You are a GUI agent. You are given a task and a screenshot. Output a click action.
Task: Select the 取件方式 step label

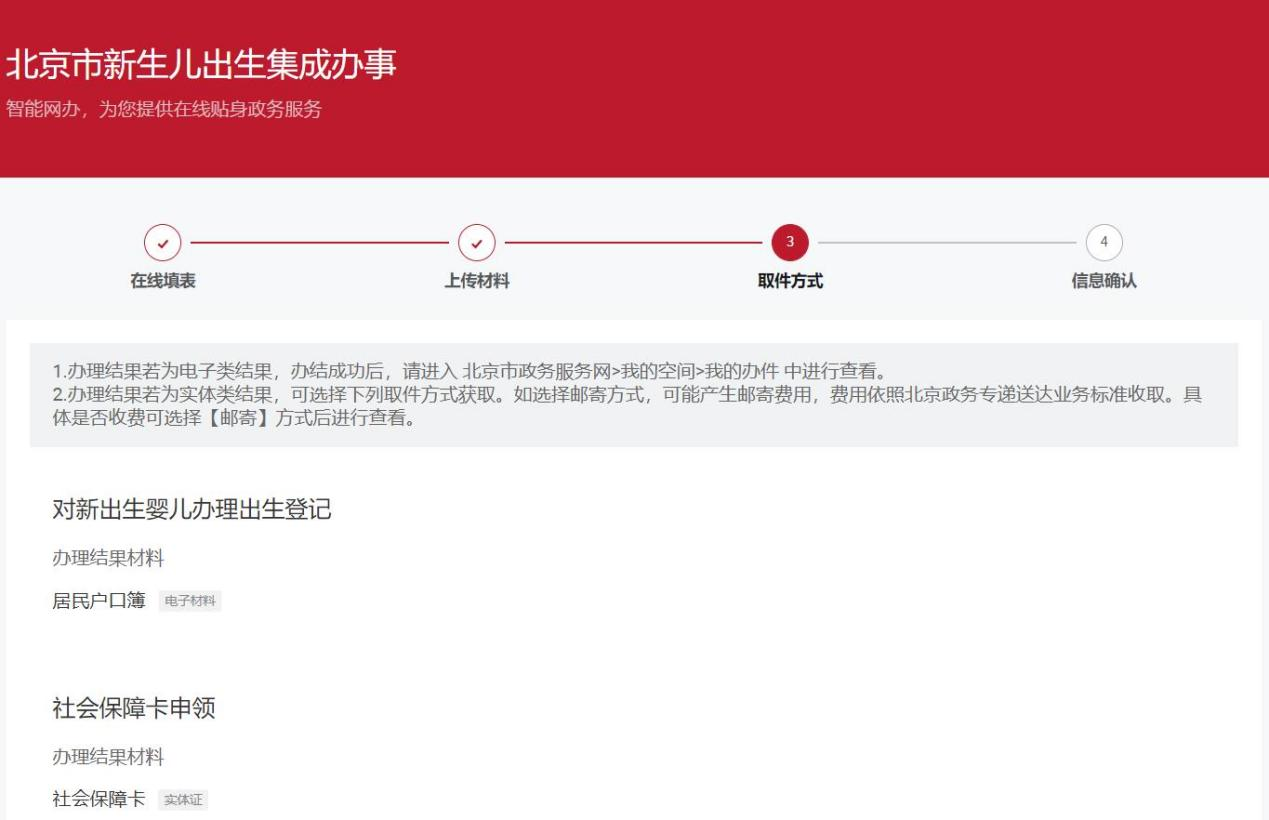pos(790,281)
